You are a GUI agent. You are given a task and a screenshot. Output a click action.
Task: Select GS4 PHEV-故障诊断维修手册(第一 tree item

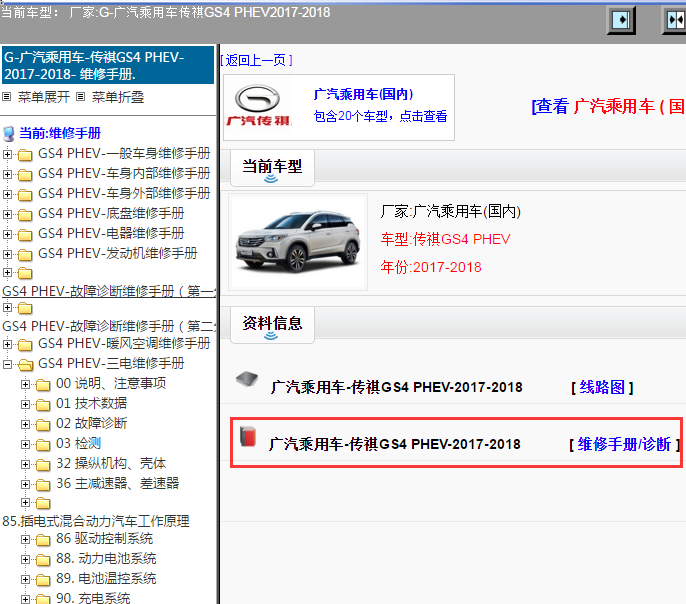coord(109,291)
